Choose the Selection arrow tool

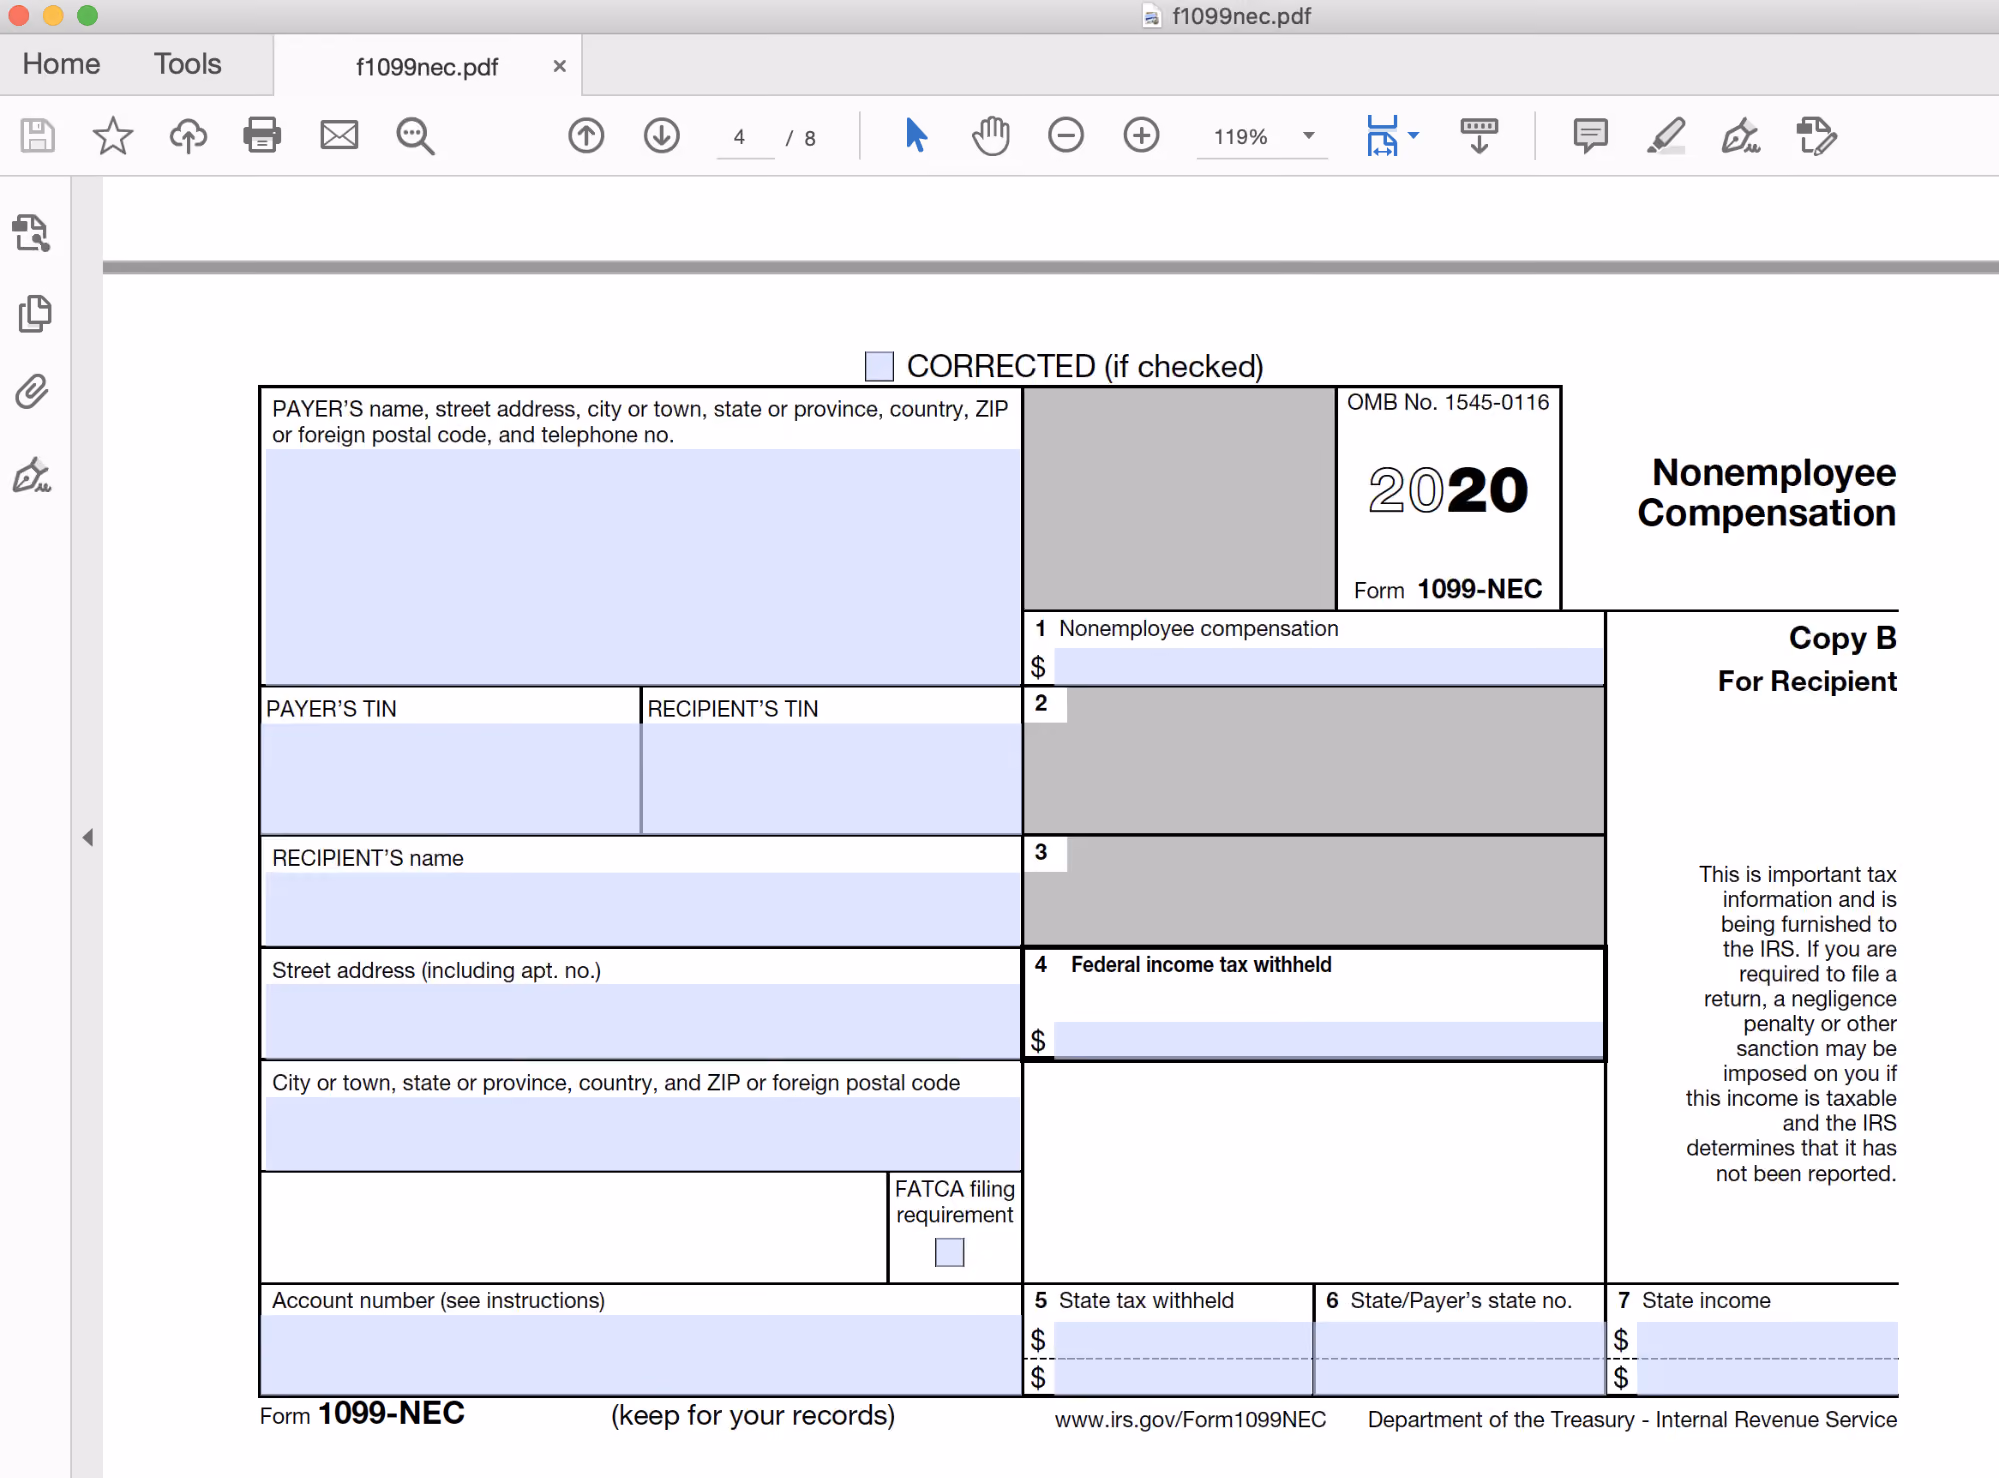pos(915,135)
